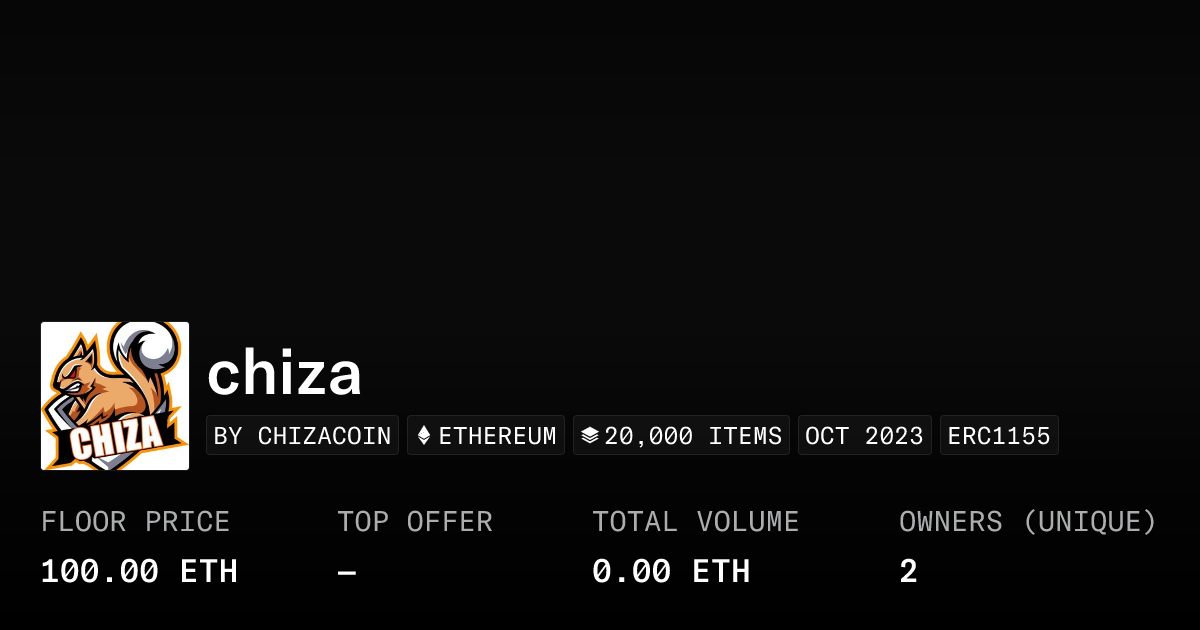Select the unique owners count 2
This screenshot has height=630, width=1200.
pos(908,572)
